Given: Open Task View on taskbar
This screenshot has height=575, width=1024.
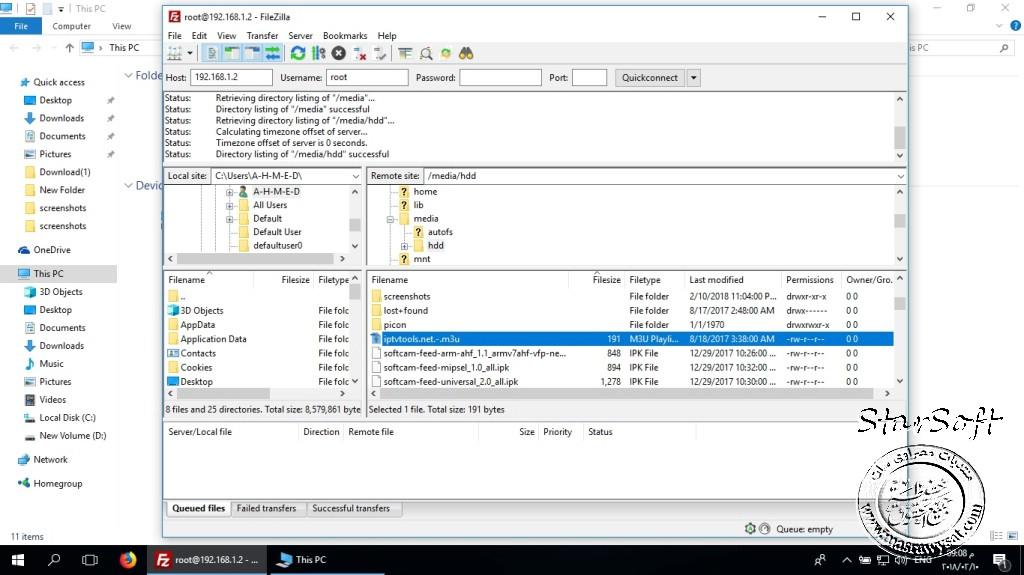Looking at the screenshot, I should pyautogui.click(x=89, y=560).
